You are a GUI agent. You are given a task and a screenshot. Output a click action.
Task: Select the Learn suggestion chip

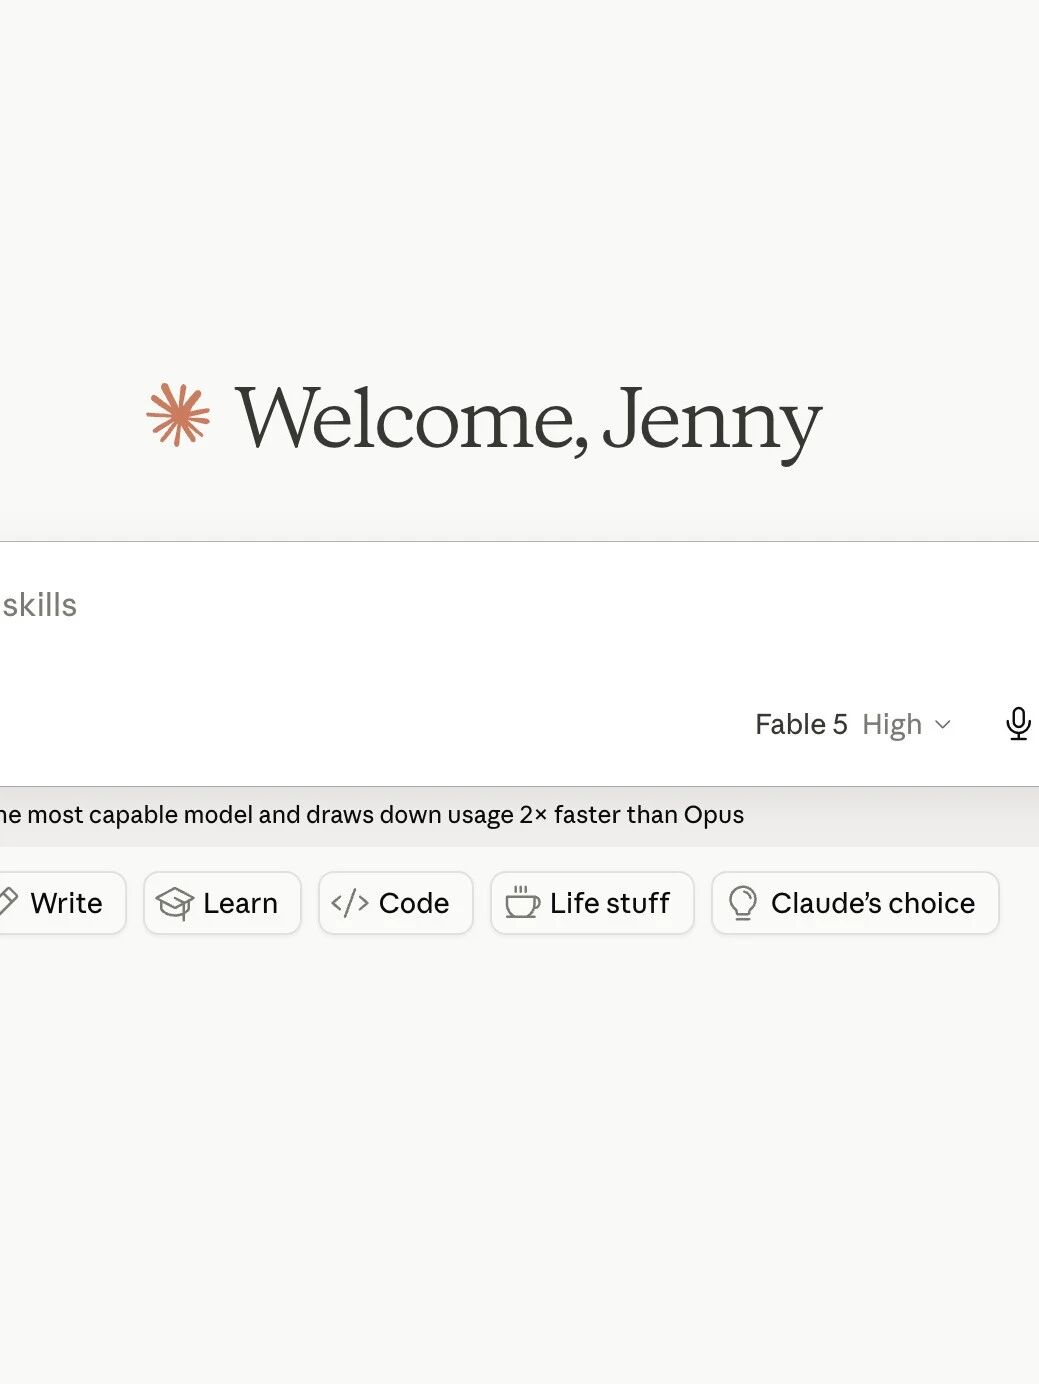click(222, 903)
